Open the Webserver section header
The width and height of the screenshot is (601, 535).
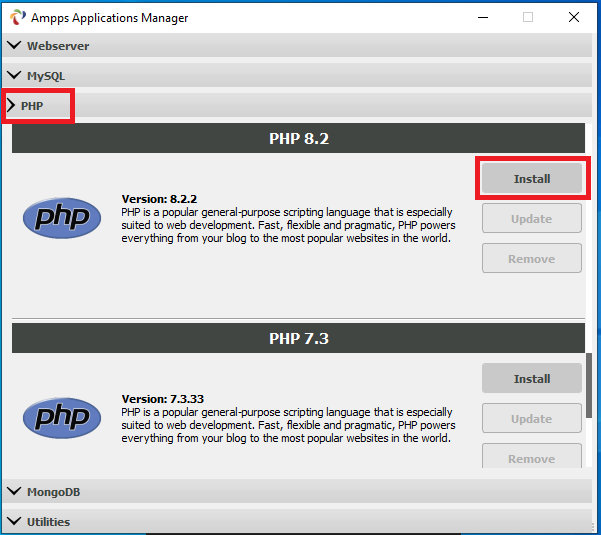pos(297,45)
